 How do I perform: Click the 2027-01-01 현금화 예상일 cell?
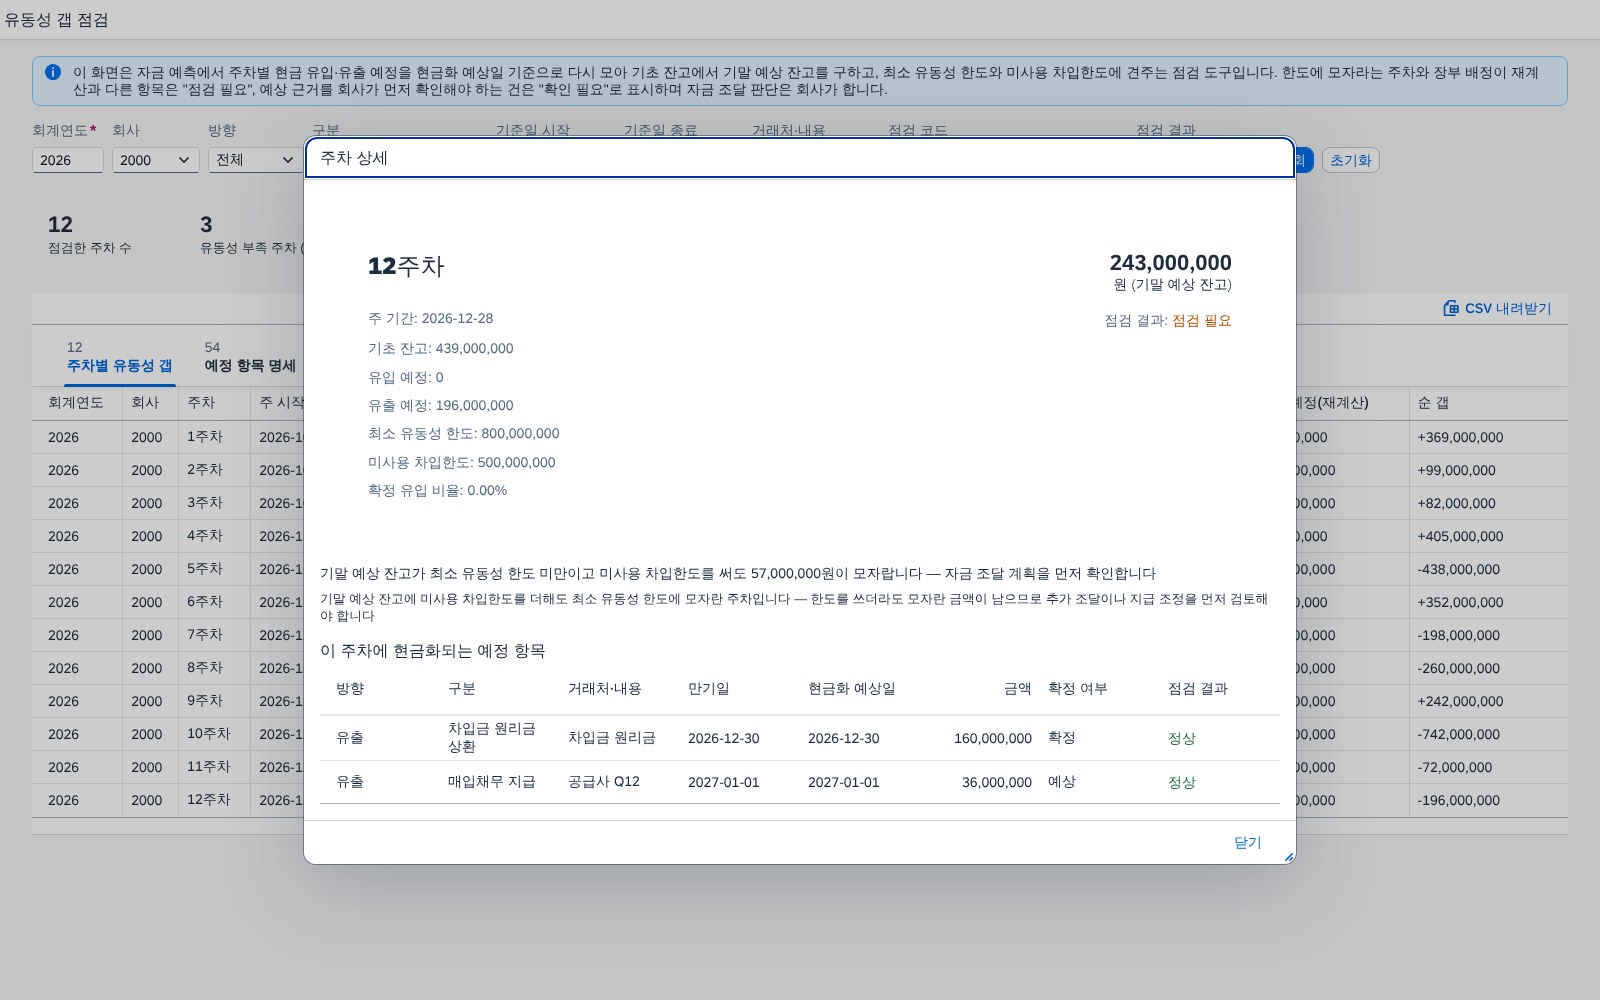point(844,782)
